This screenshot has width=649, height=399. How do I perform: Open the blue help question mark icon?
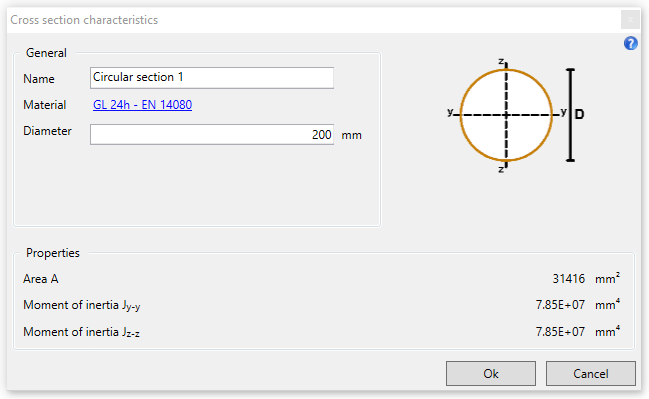tap(630, 43)
